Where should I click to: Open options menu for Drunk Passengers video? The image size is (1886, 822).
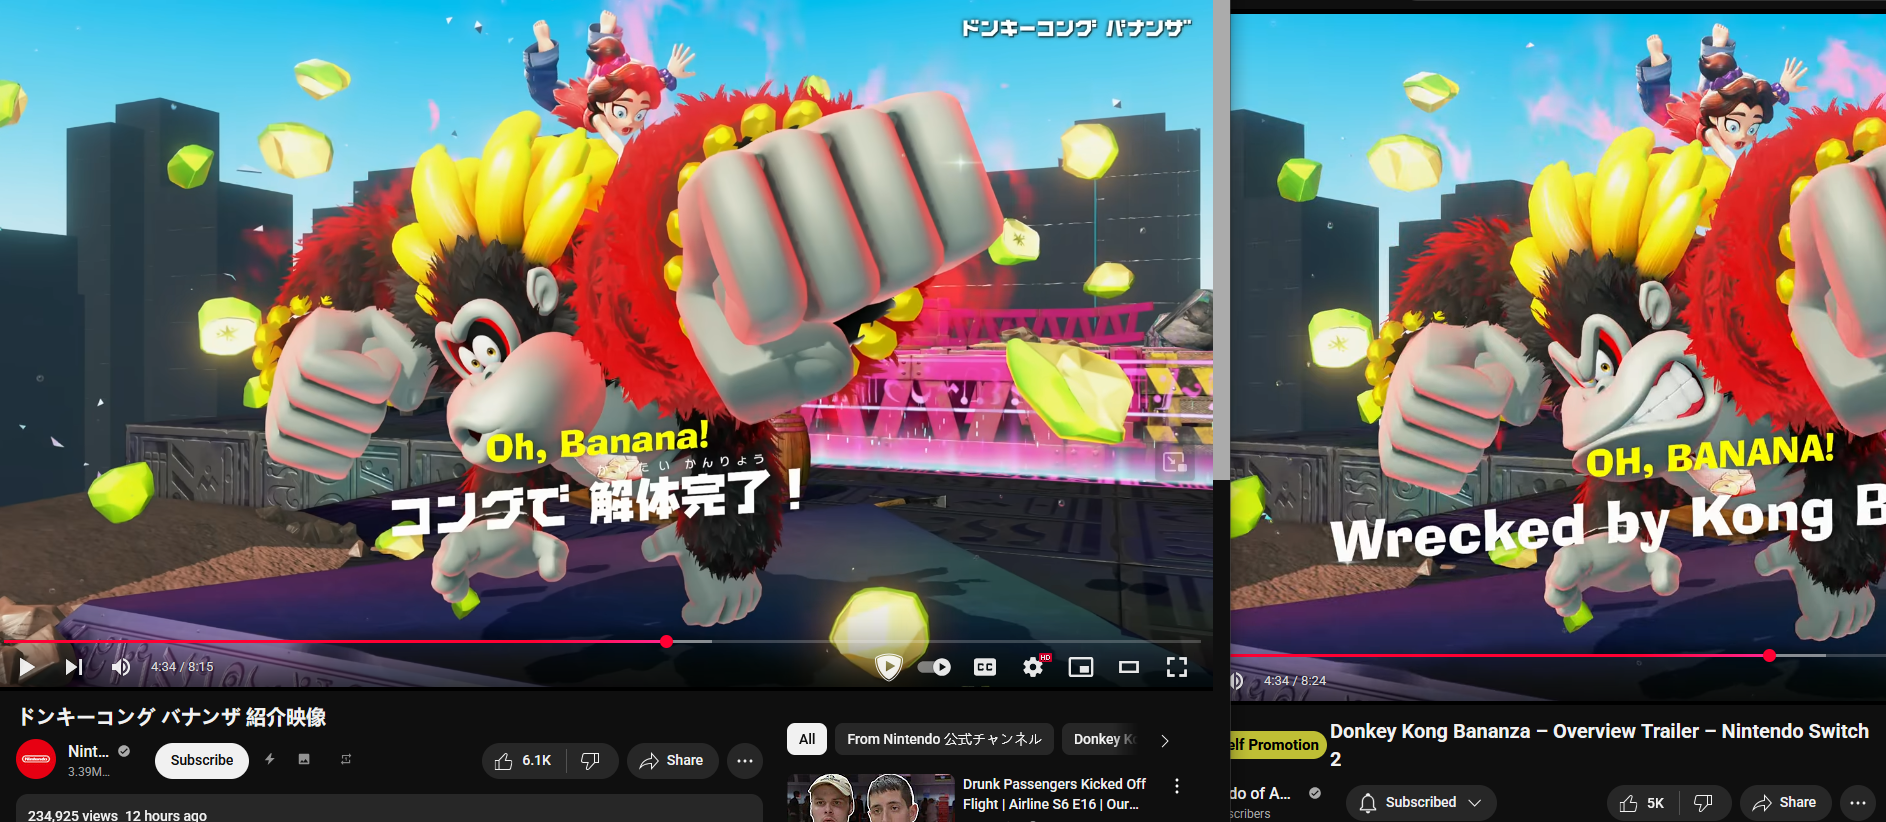[x=1177, y=786]
